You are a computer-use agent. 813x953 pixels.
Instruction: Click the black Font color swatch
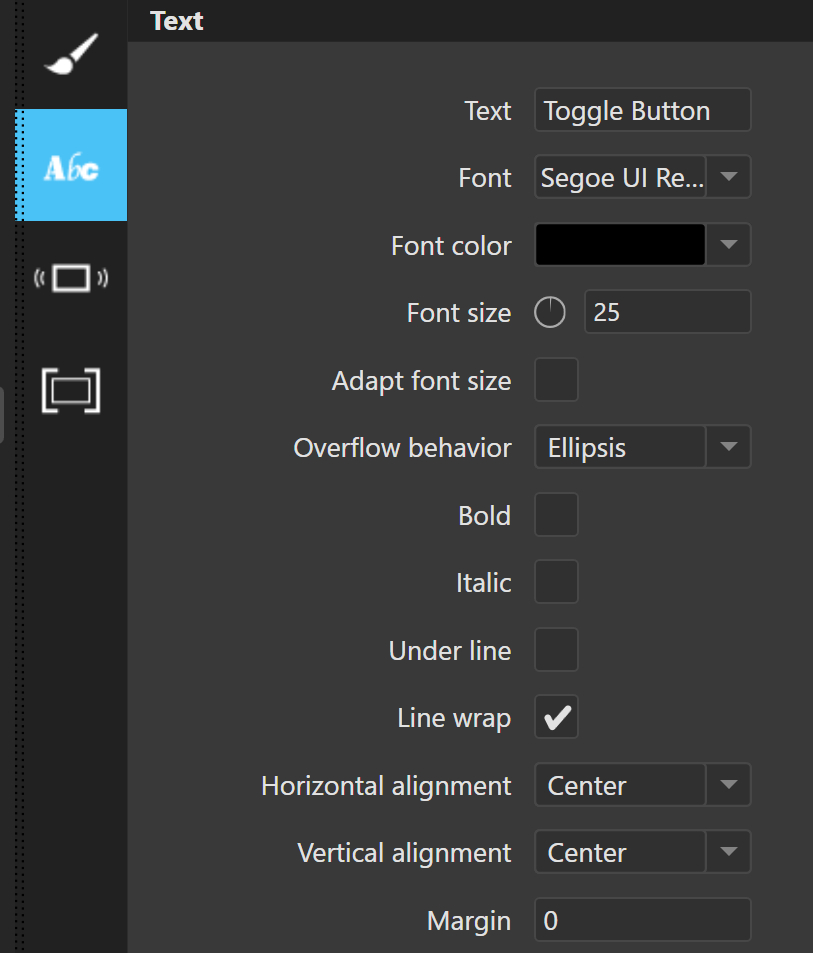[620, 244]
